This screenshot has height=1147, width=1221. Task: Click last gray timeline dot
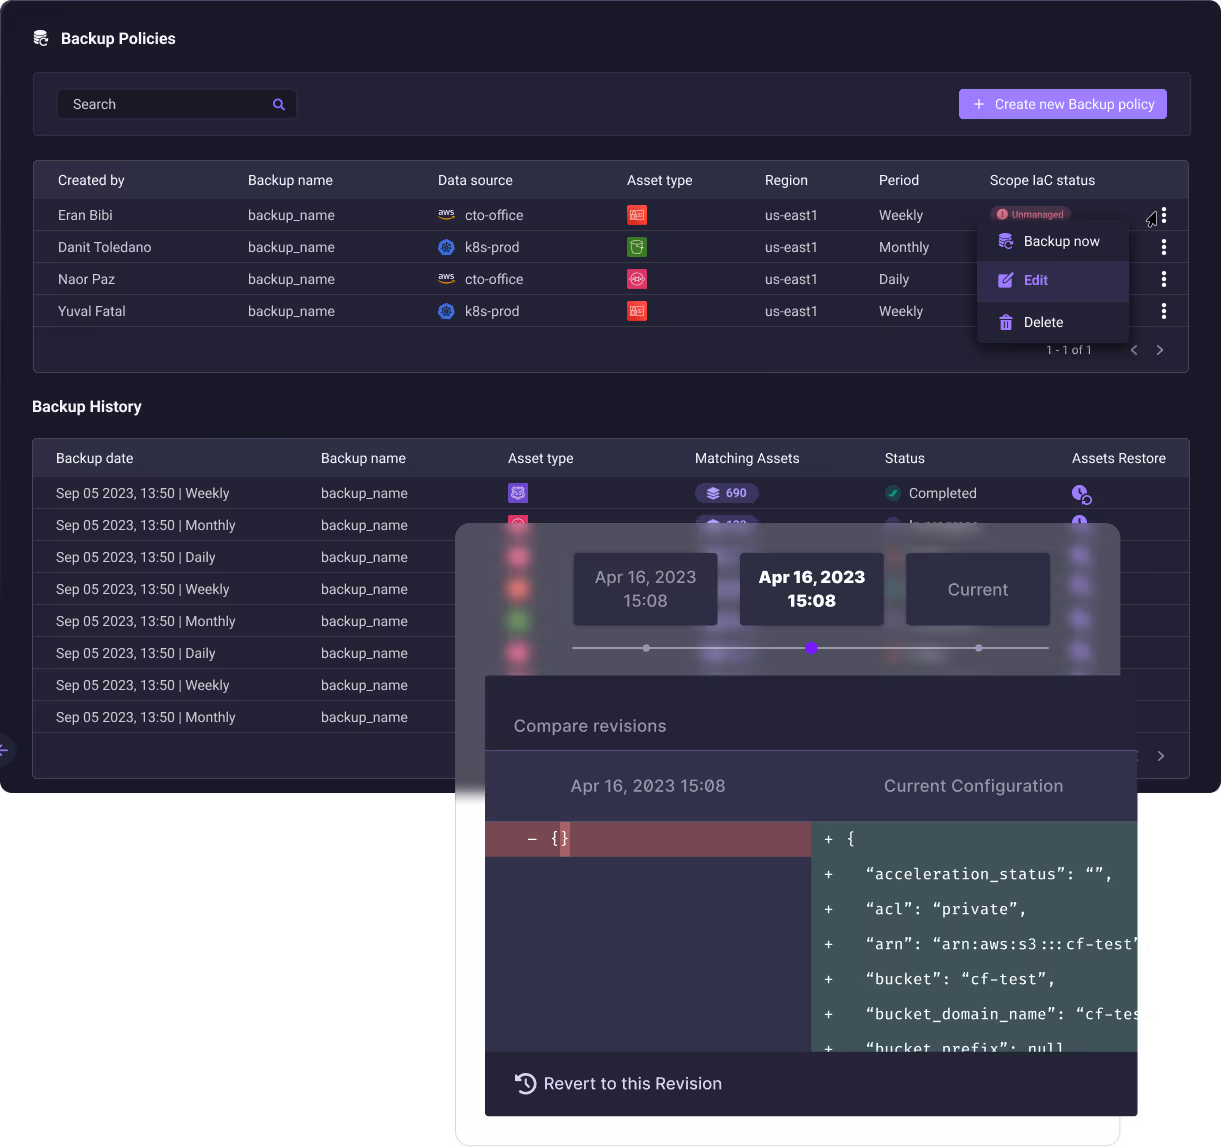tap(978, 648)
